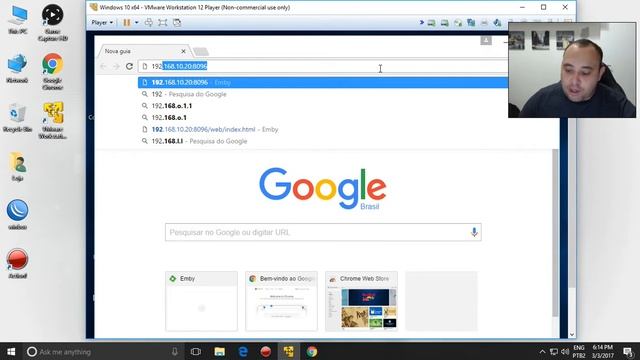
Task: Select highlighted suggestion 192.168.10.20:8096 Emby
Action: tap(322, 82)
